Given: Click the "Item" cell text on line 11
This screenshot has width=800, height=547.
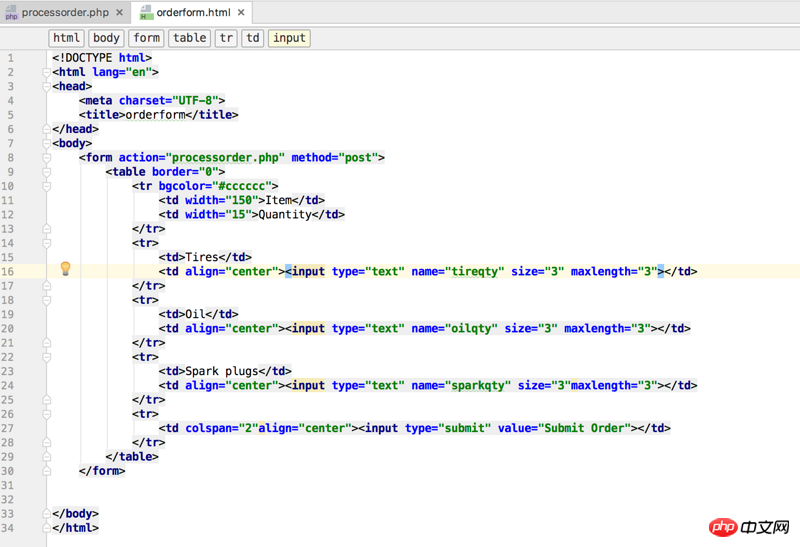Looking at the screenshot, I should click(x=279, y=201).
